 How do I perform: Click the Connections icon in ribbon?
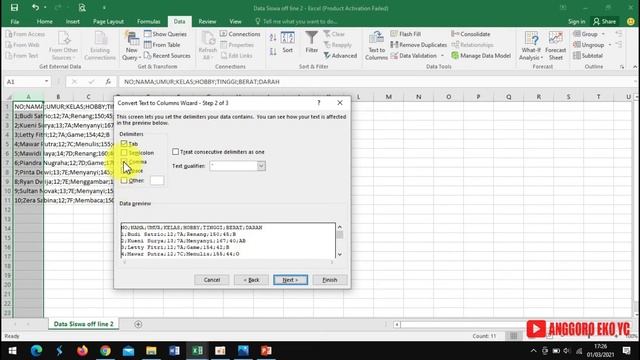coord(223,34)
